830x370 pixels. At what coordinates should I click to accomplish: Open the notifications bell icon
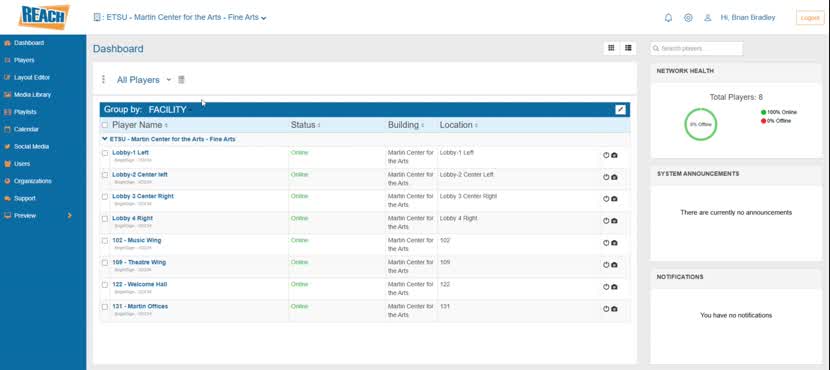click(x=668, y=17)
